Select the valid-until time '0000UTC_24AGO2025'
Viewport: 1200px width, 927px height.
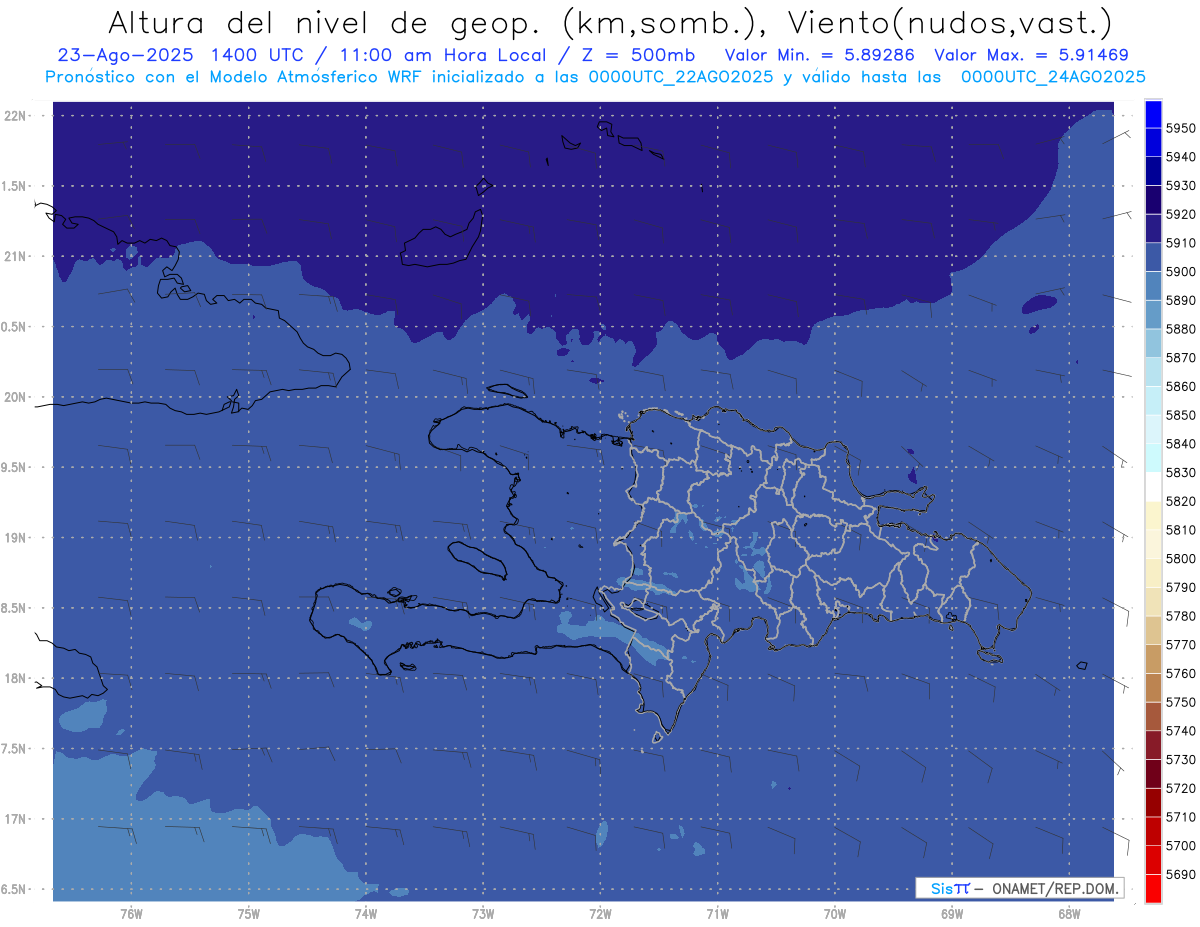(1053, 77)
